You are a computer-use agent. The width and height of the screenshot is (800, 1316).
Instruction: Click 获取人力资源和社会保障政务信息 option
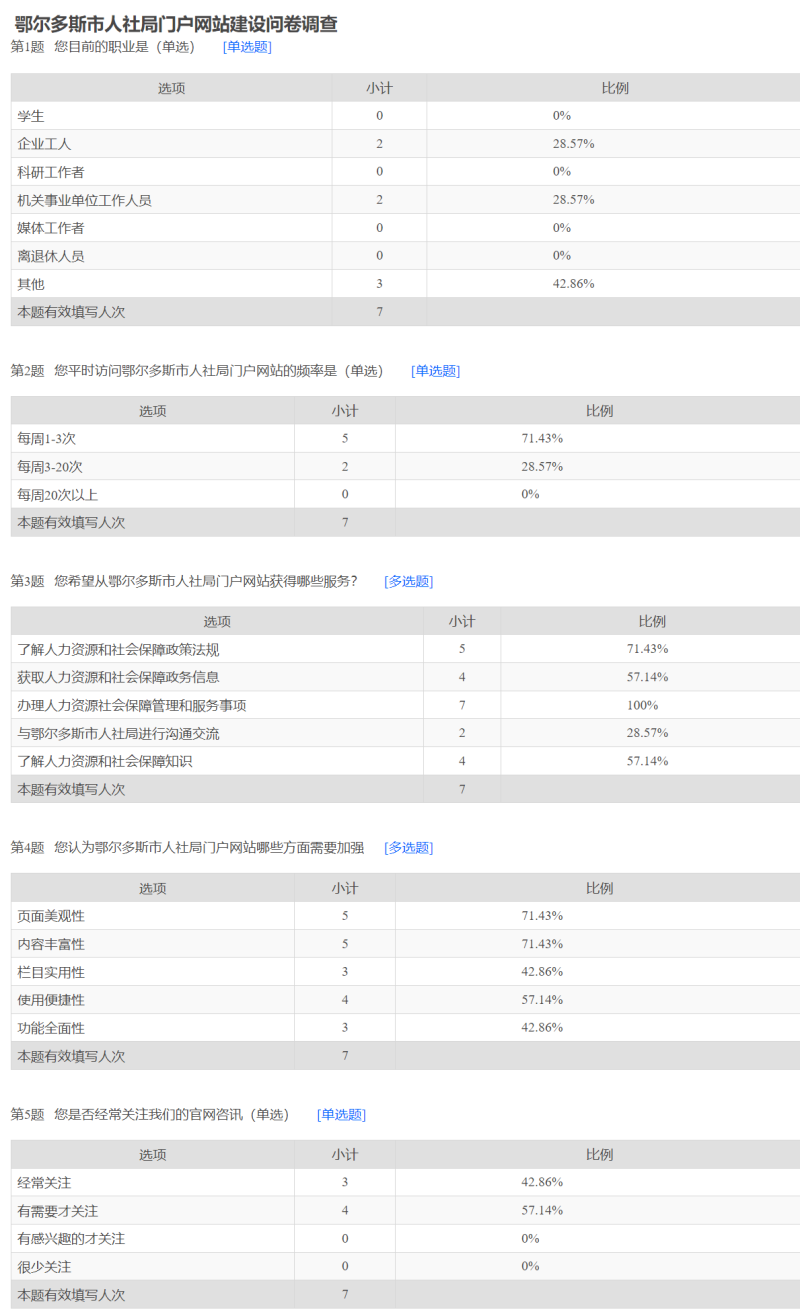[x=118, y=677]
